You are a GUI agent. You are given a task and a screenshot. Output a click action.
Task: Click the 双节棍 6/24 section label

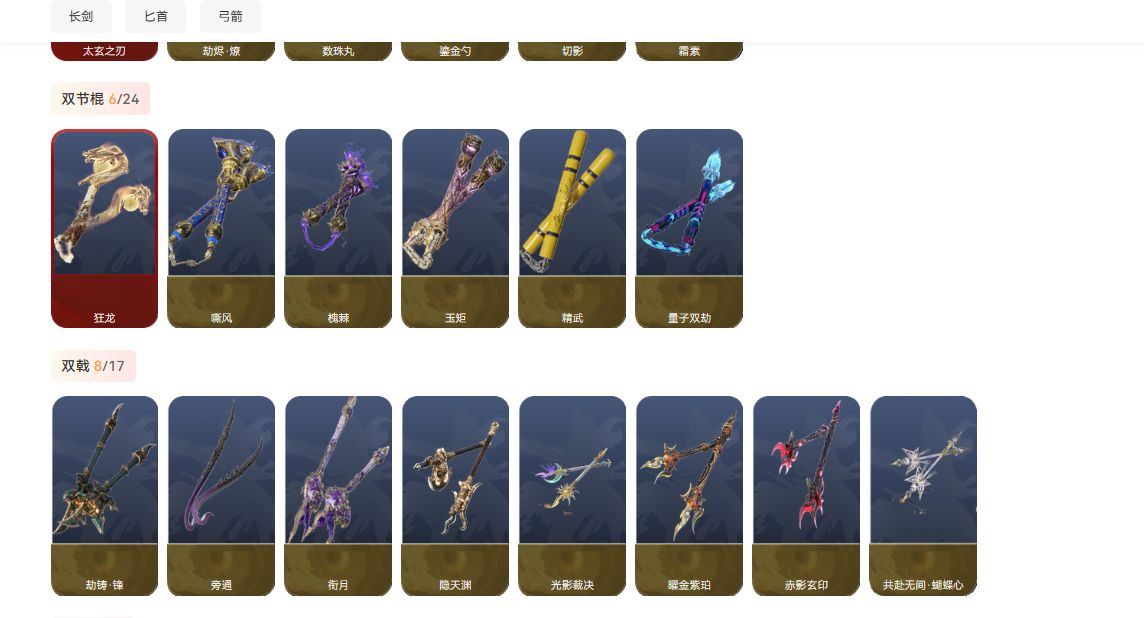tap(100, 99)
